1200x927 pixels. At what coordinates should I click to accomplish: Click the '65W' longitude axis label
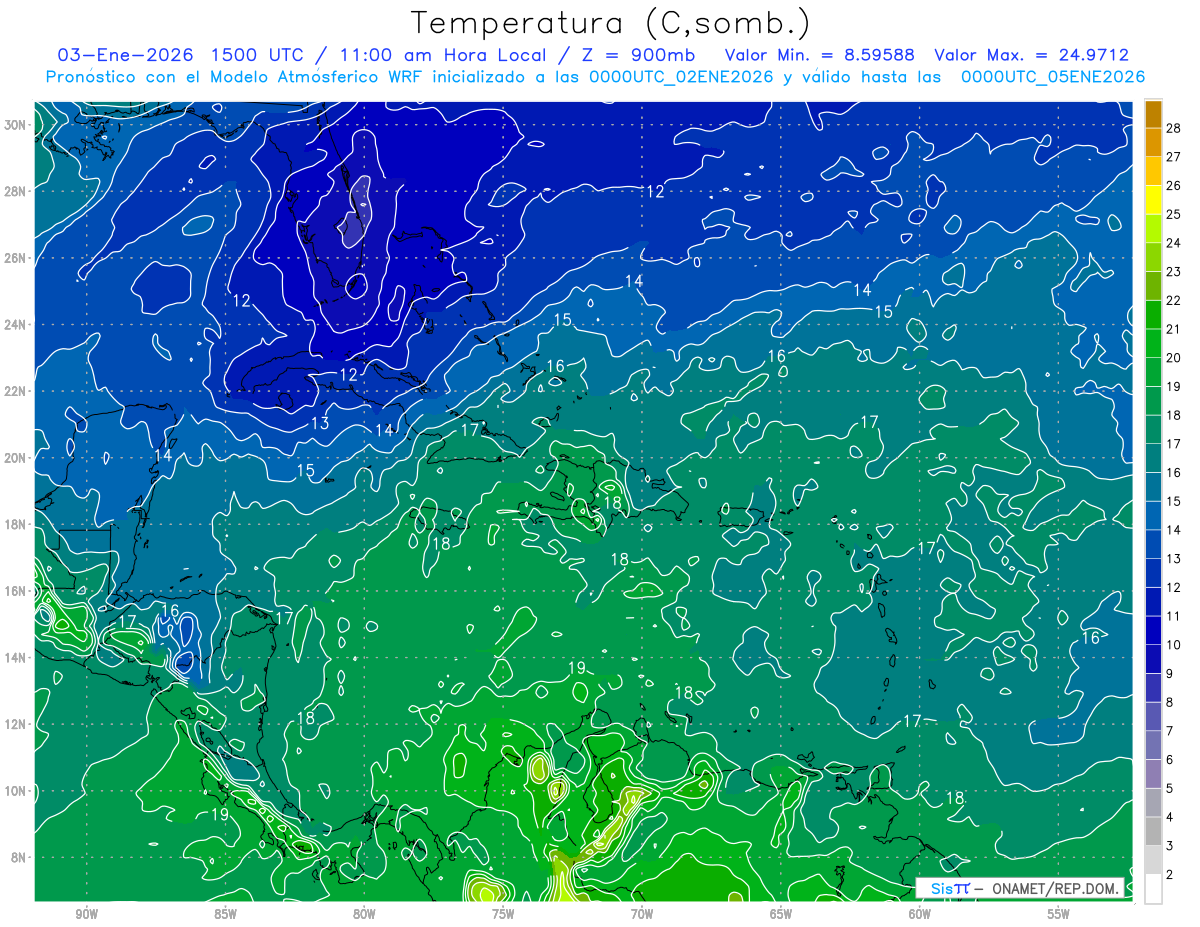[781, 914]
